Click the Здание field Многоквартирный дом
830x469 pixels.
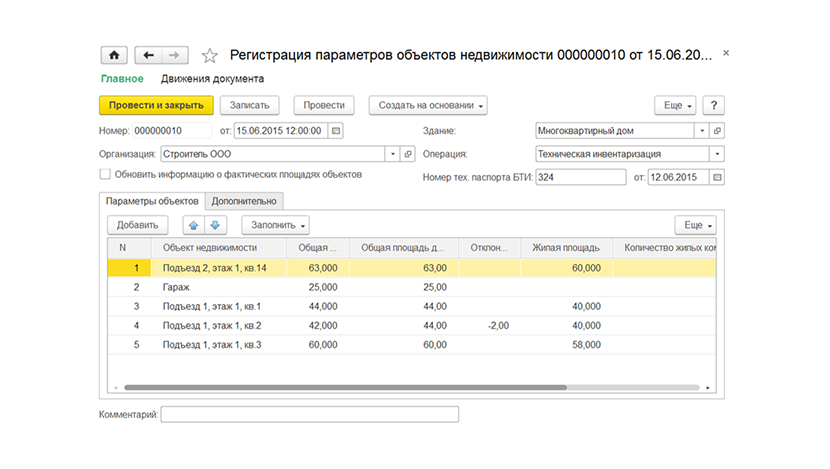tap(615, 131)
